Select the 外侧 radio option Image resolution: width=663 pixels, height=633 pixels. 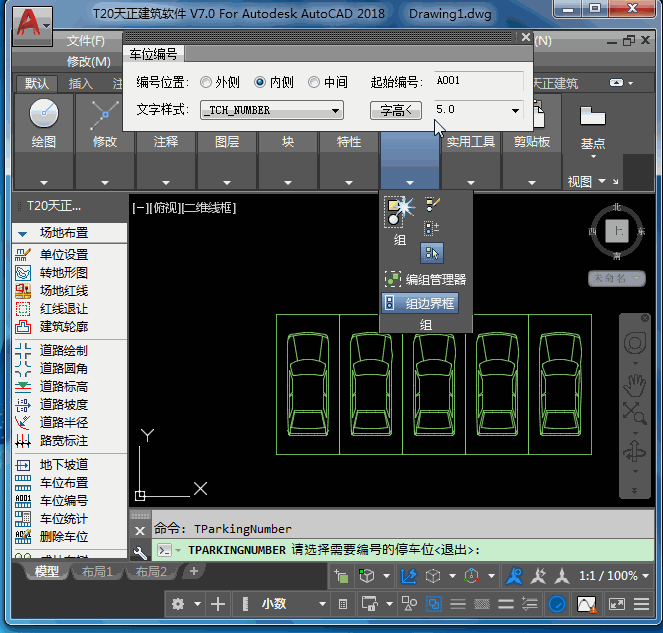tap(206, 82)
